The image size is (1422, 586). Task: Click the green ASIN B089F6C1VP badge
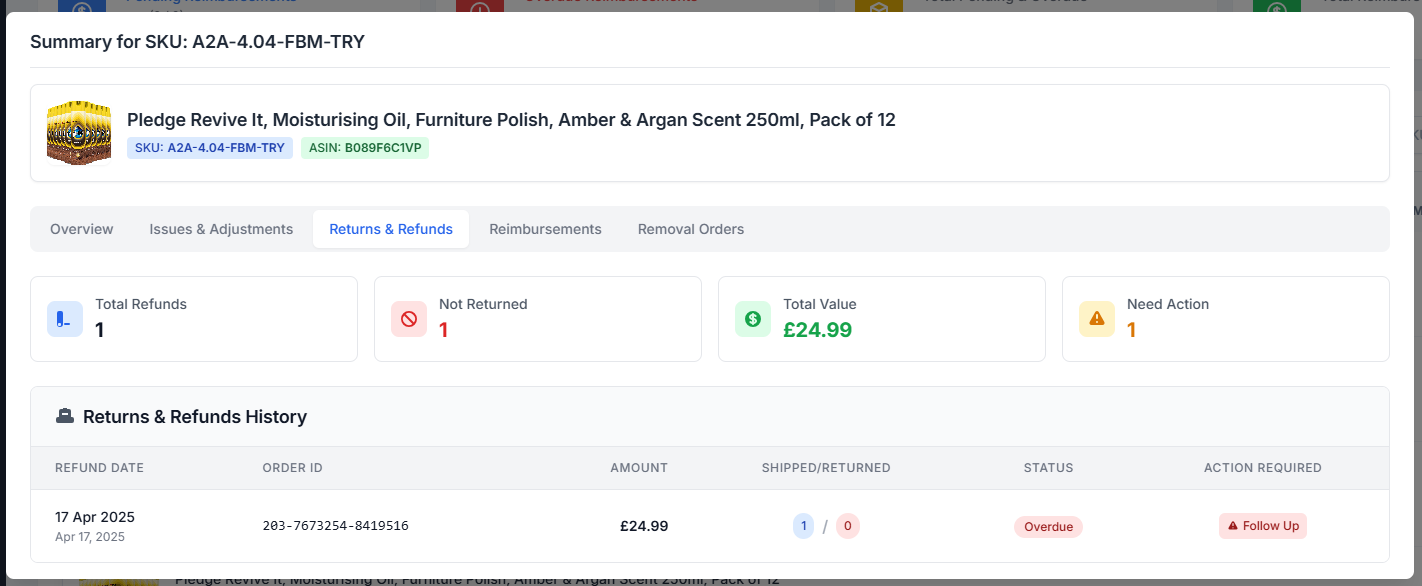(365, 148)
